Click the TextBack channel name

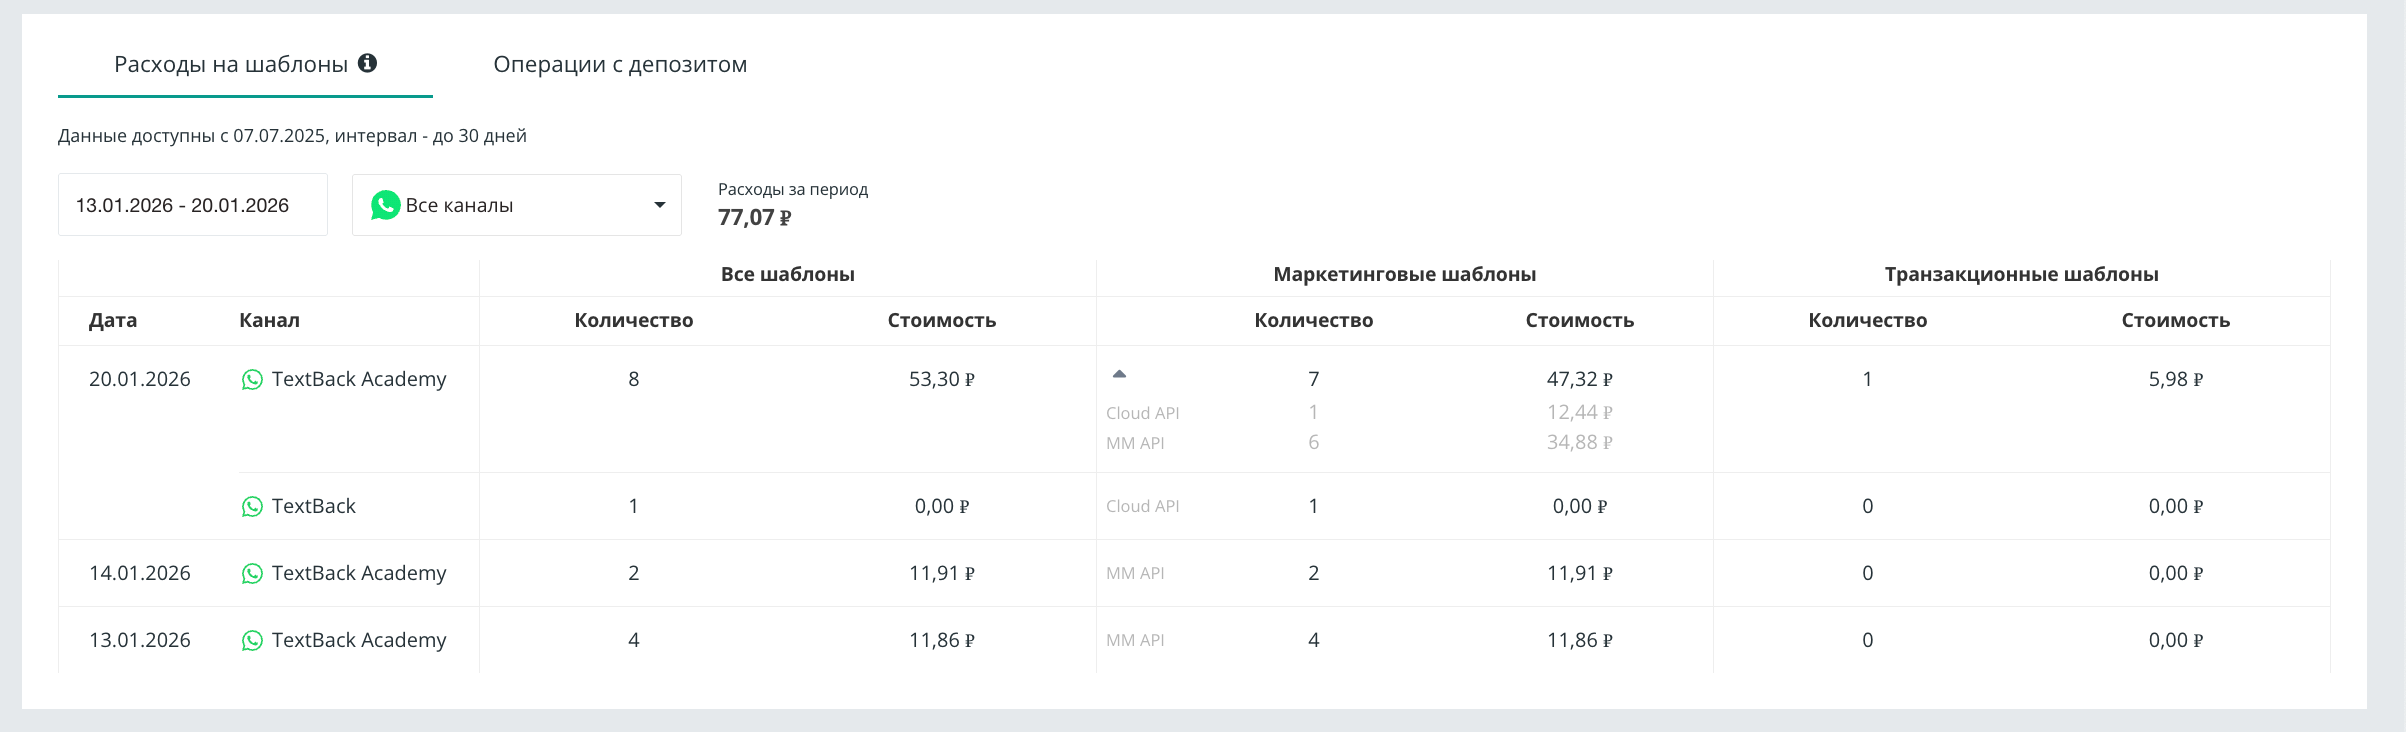314,506
